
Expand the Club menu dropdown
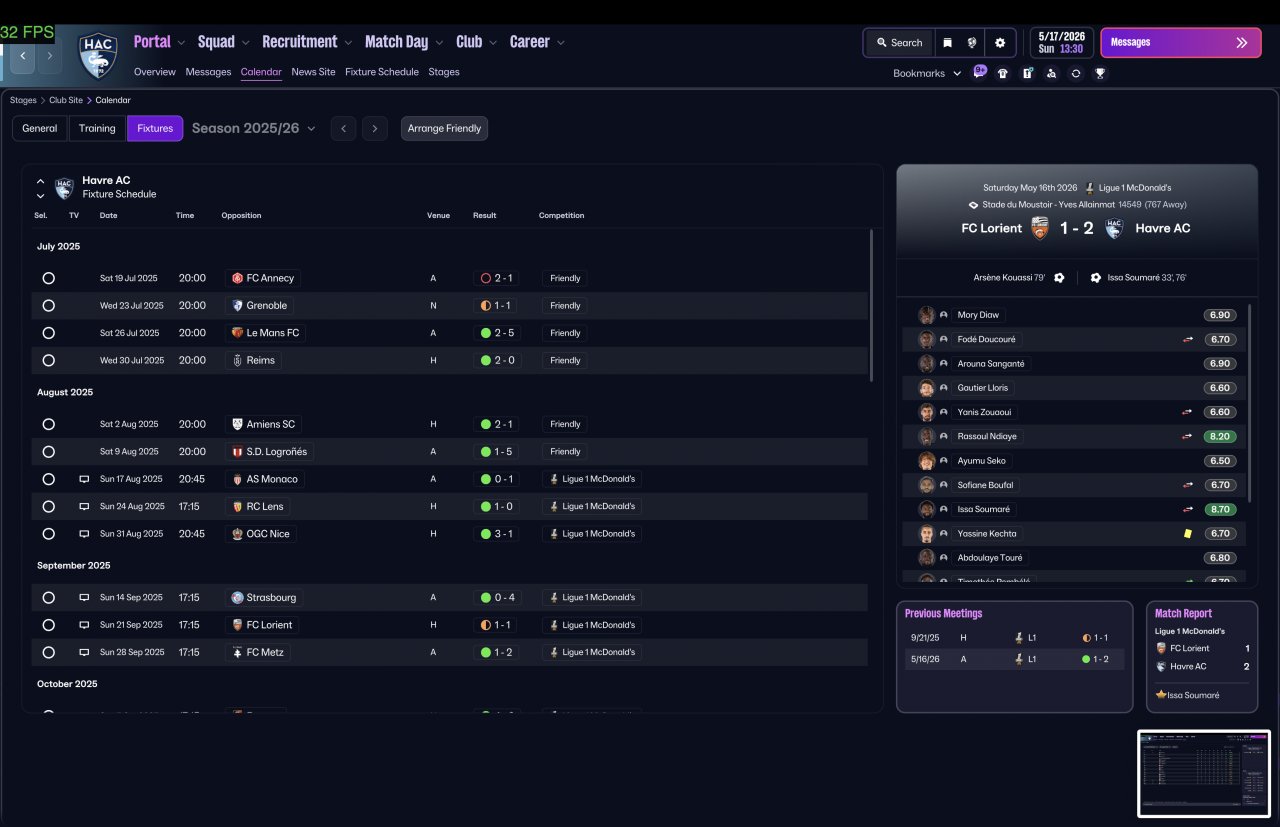click(x=493, y=42)
